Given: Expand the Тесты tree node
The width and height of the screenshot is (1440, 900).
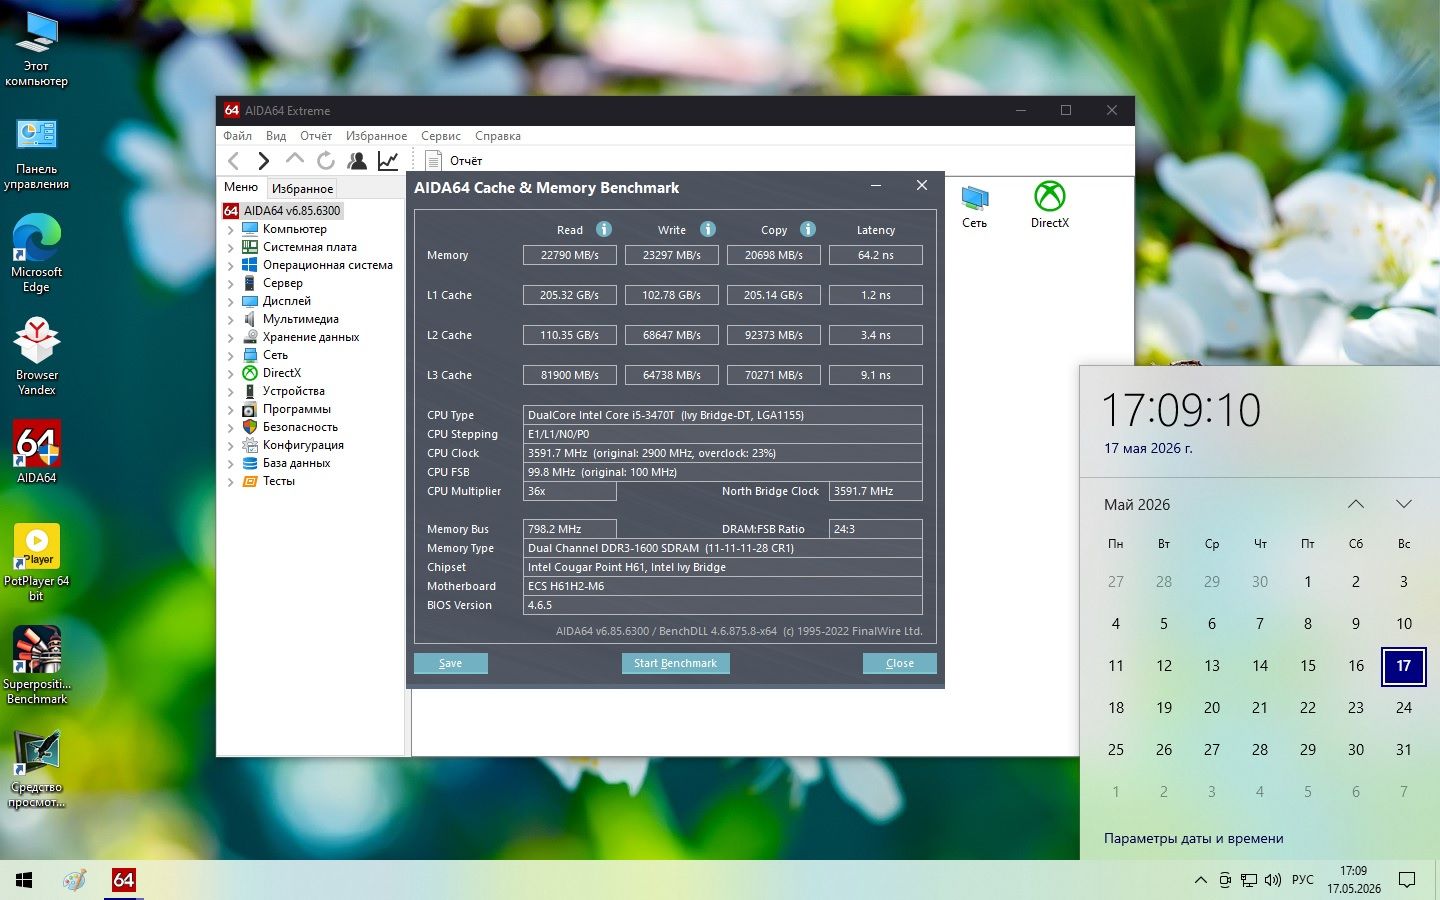Looking at the screenshot, I should [230, 481].
